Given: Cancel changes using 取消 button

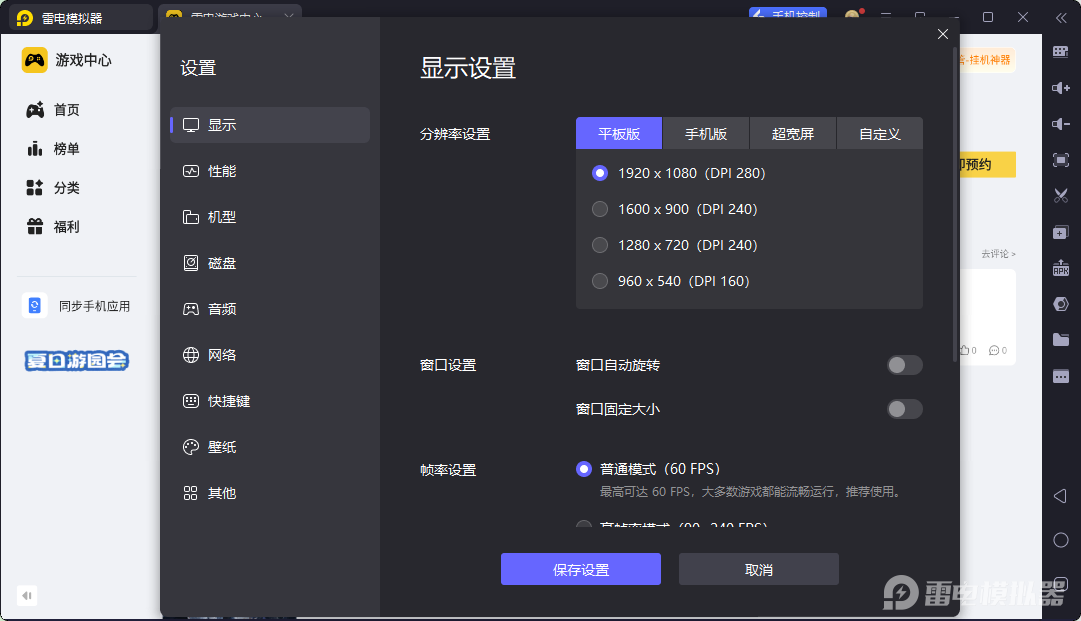Looking at the screenshot, I should [x=758, y=568].
